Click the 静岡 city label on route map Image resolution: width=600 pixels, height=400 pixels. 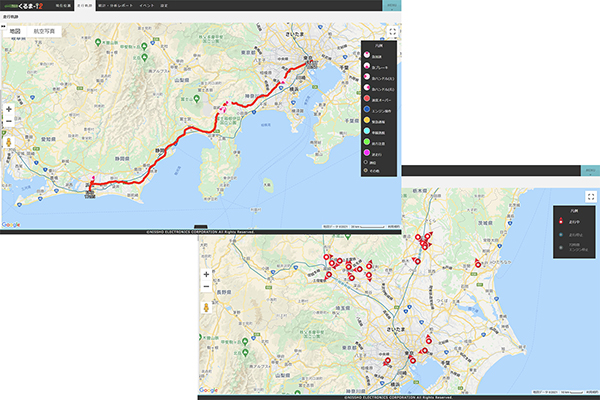point(159,150)
